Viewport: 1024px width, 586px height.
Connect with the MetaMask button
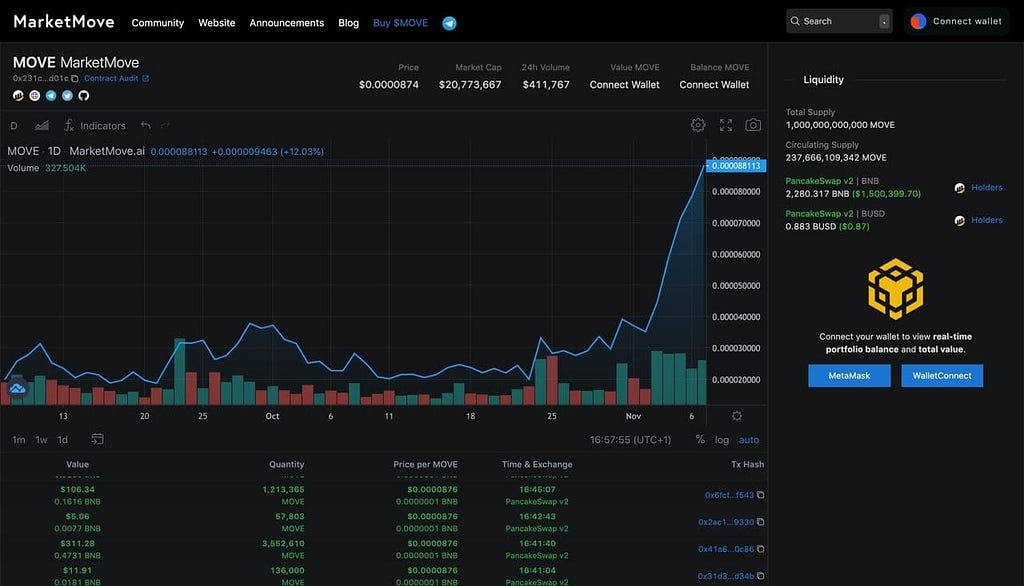tap(849, 376)
